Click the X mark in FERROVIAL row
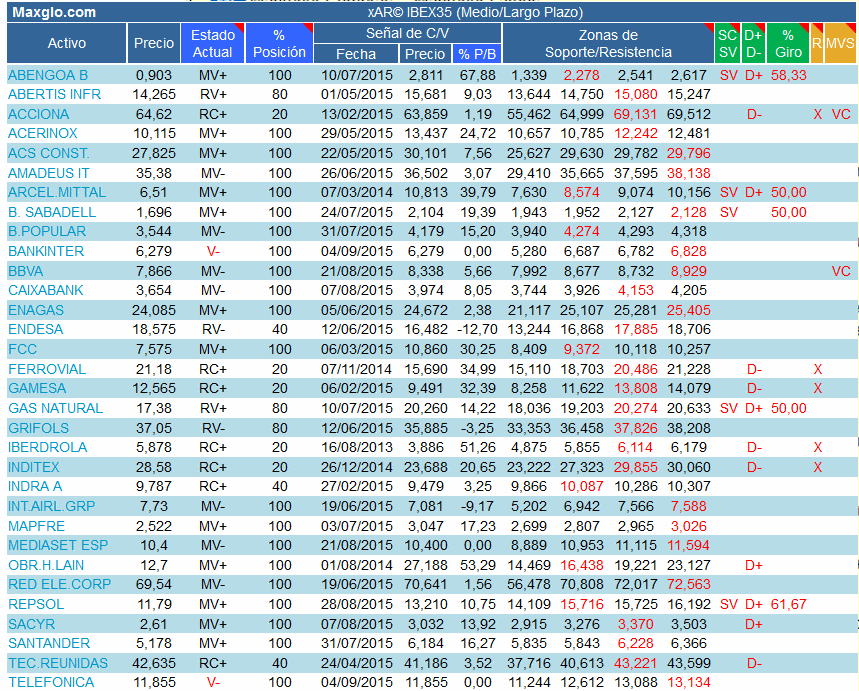859x691 pixels. (817, 369)
